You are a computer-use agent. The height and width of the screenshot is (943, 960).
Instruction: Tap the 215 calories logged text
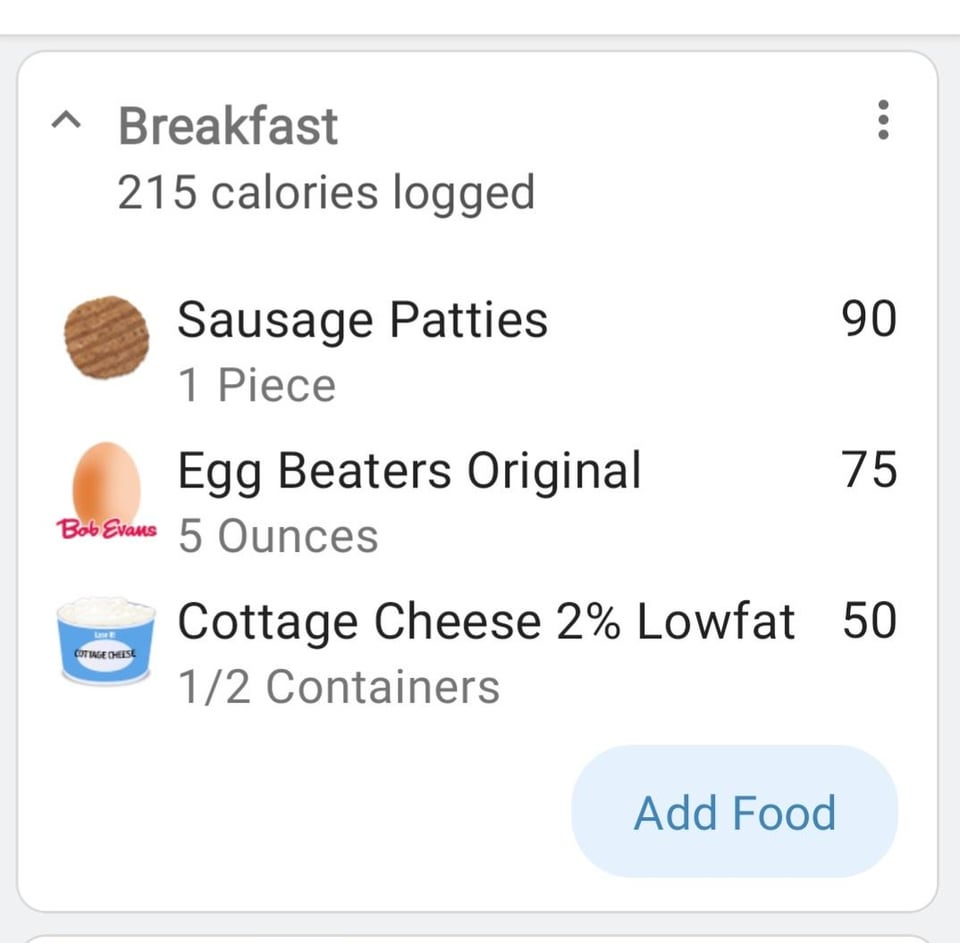(326, 193)
